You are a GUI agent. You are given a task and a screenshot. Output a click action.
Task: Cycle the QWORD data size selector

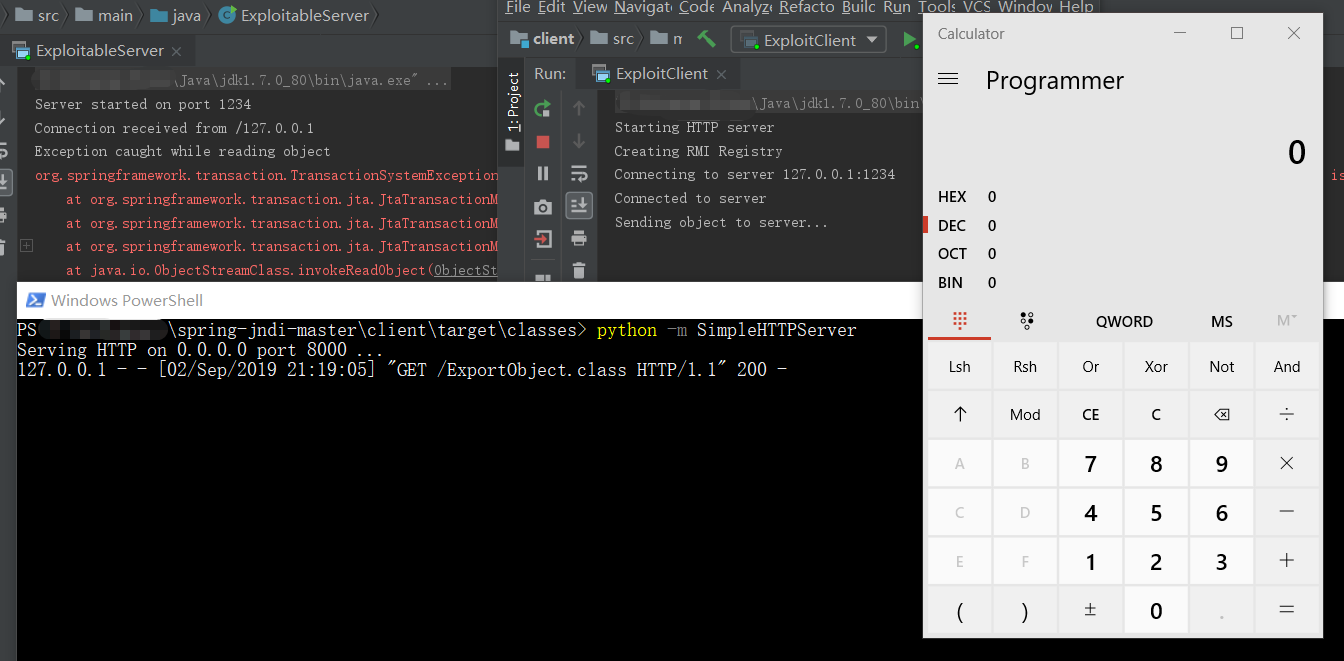tap(1124, 321)
